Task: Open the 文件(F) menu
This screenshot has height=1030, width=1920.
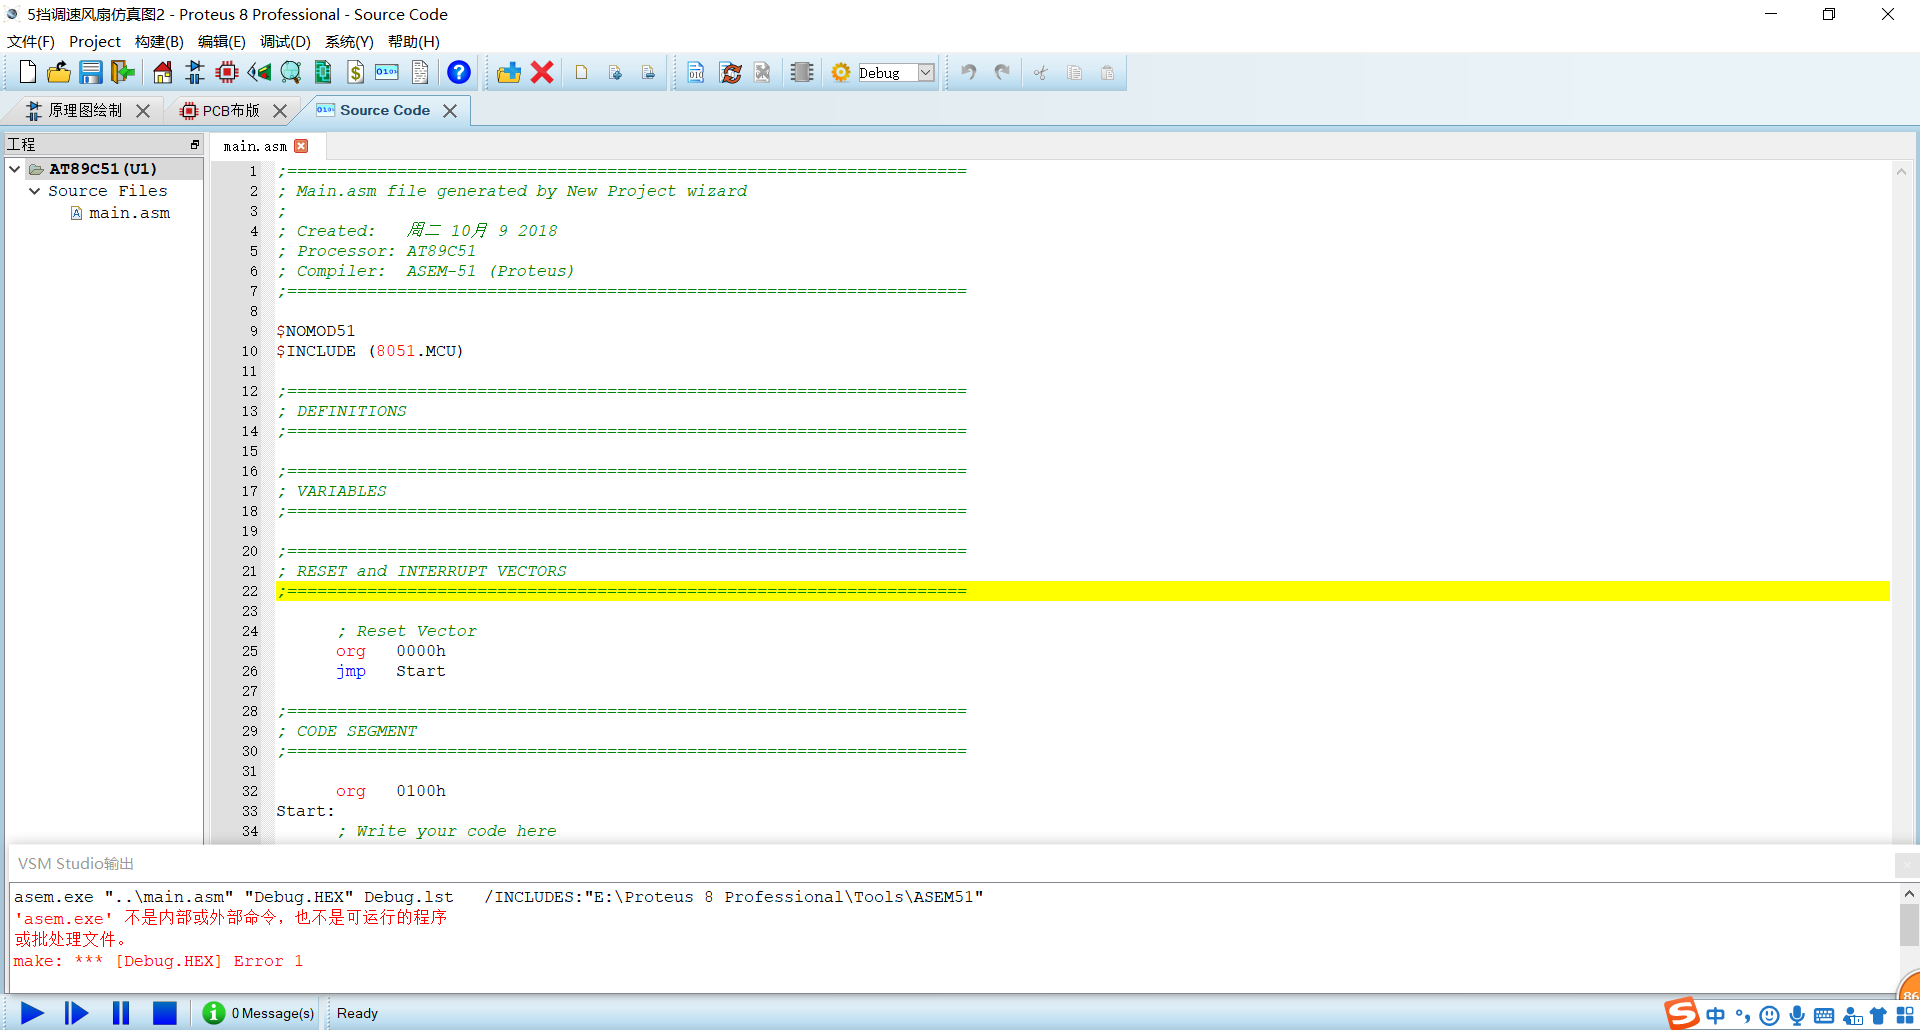Action: 31,41
